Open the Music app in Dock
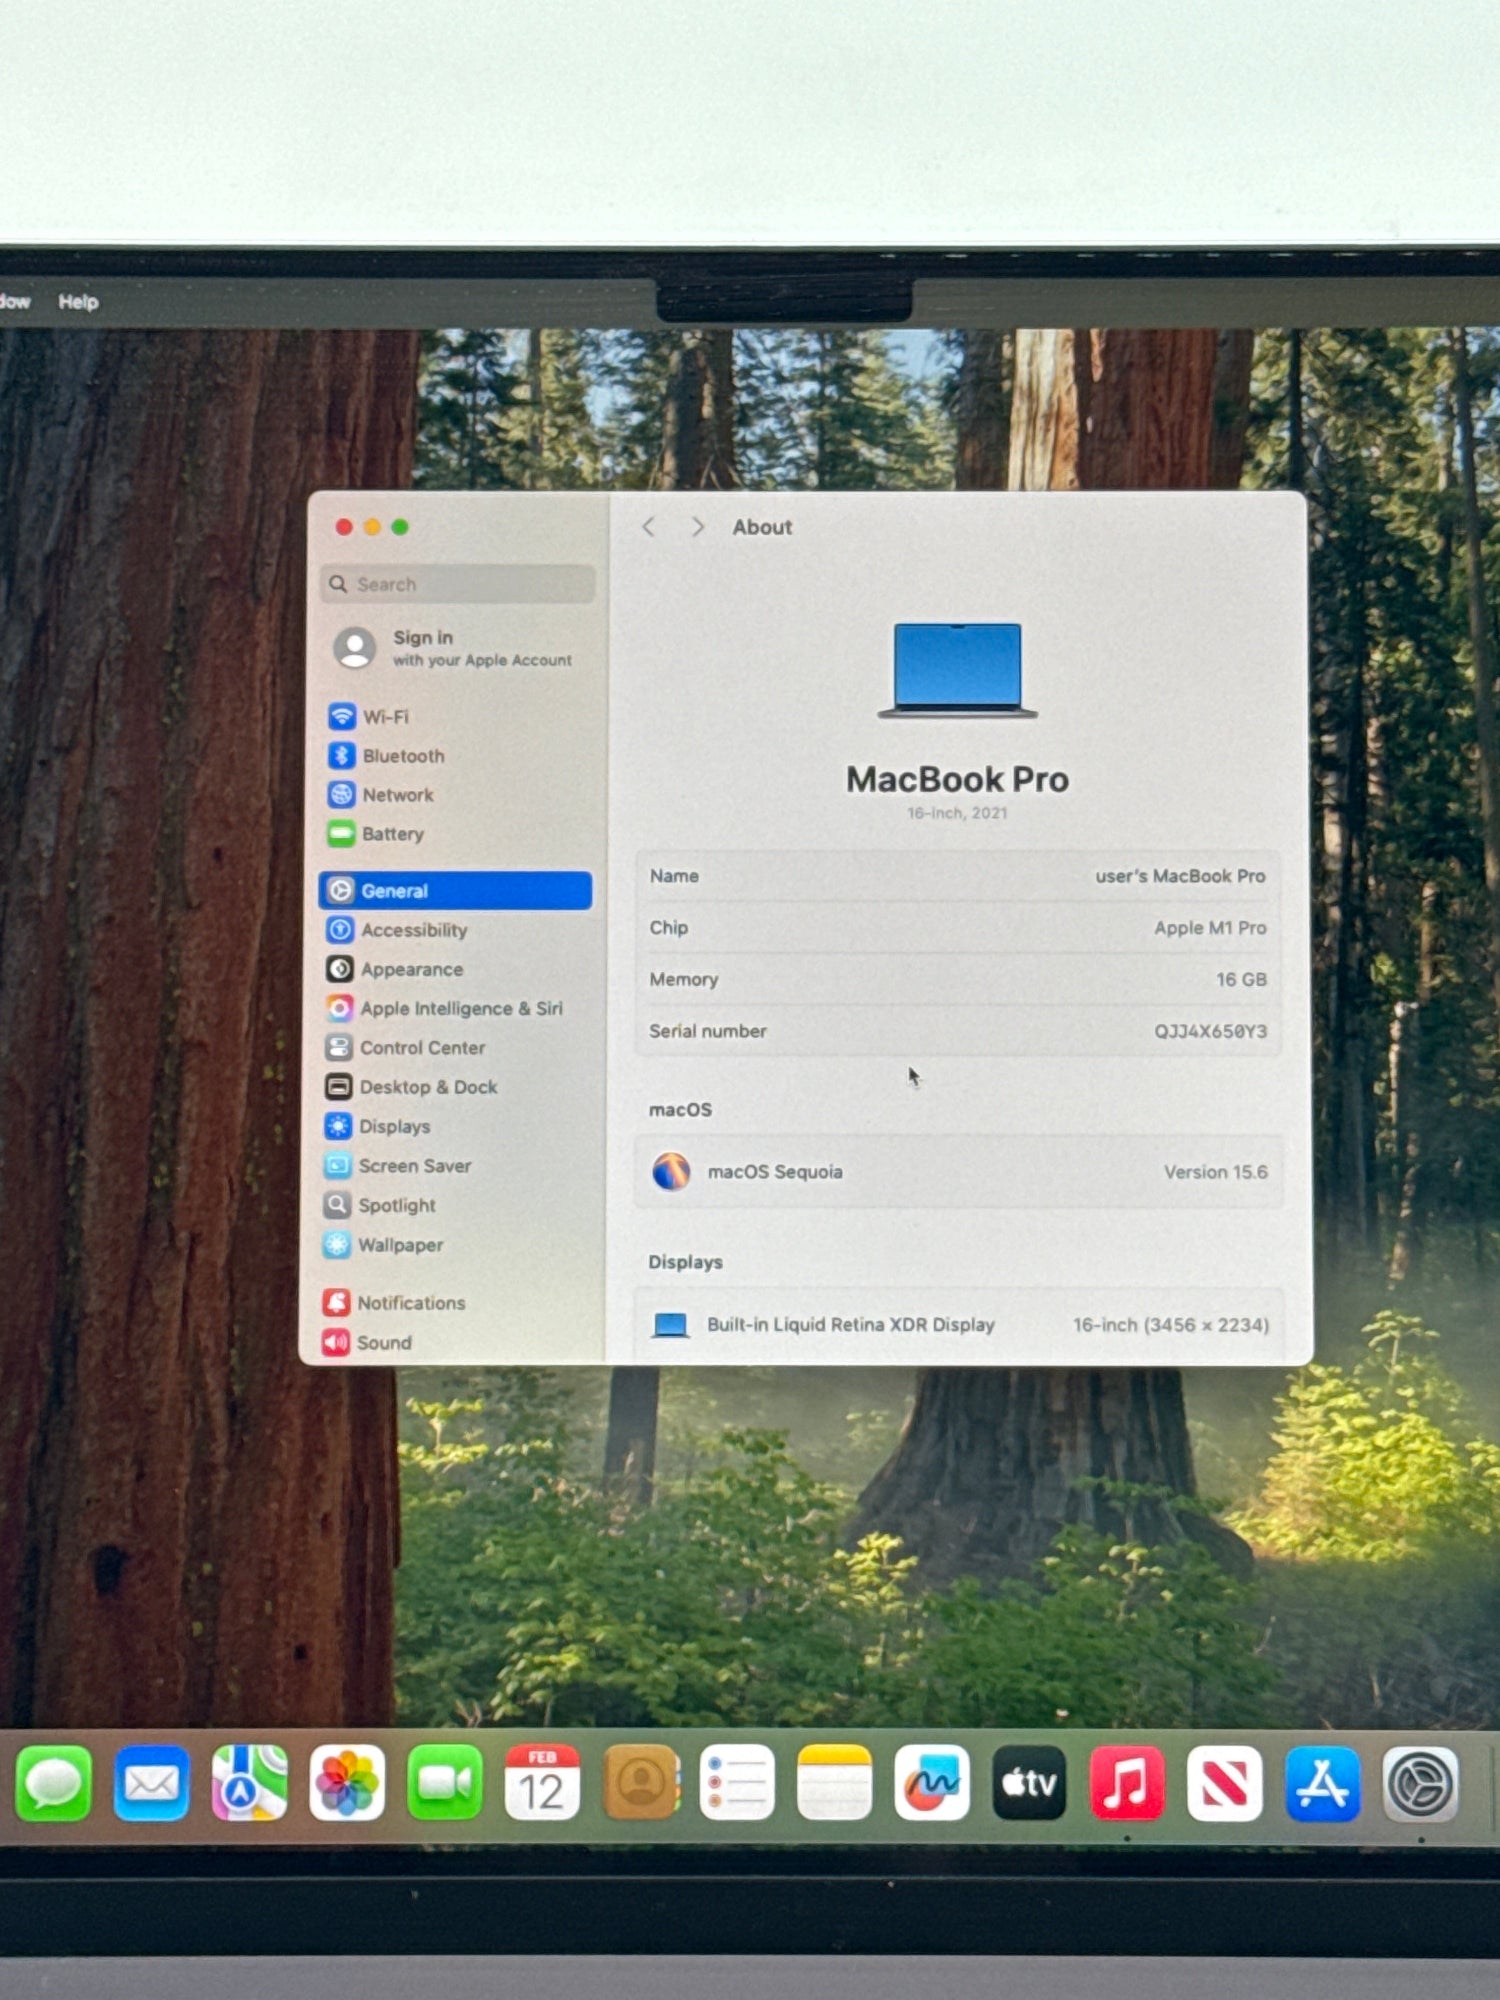Viewport: 1500px width, 2000px height. [1126, 1784]
